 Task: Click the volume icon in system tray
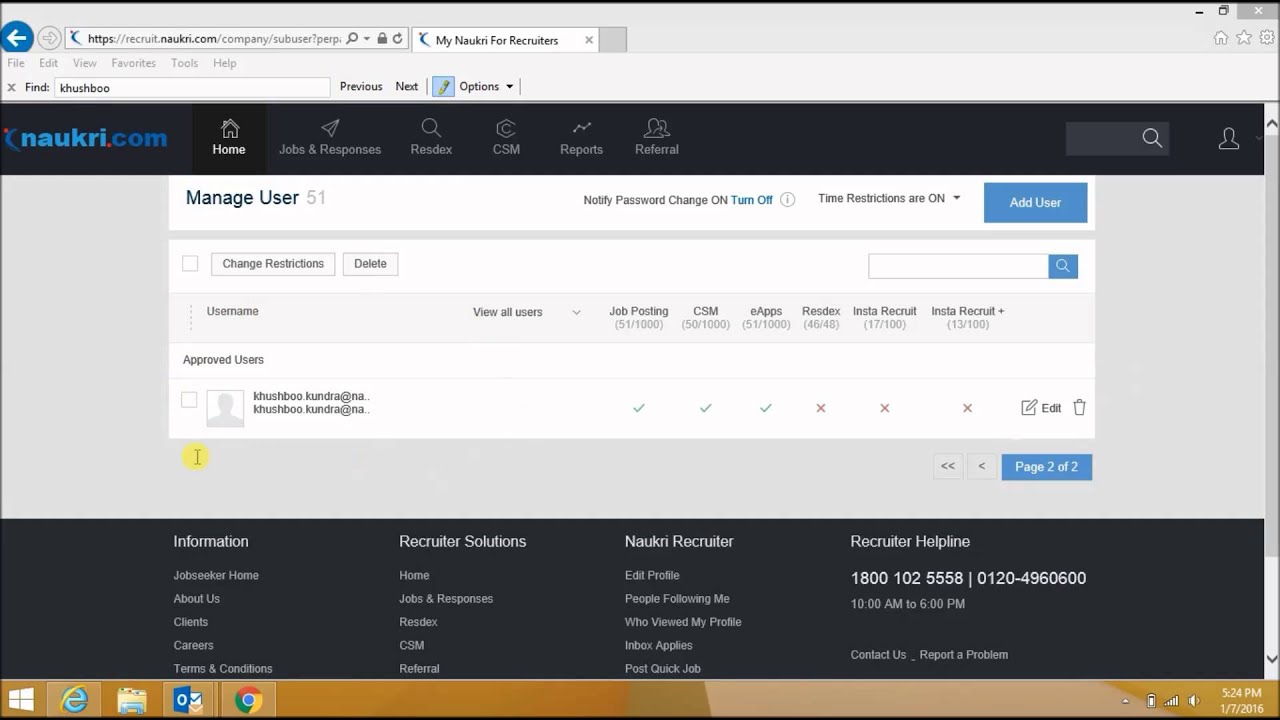1194,701
